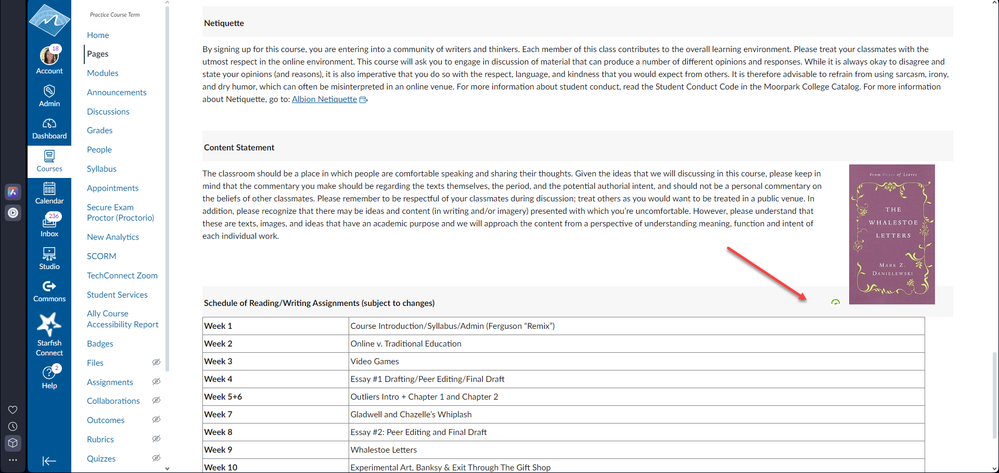Open the Help question mark icon
The height and width of the screenshot is (473, 999).
pyautogui.click(x=49, y=374)
